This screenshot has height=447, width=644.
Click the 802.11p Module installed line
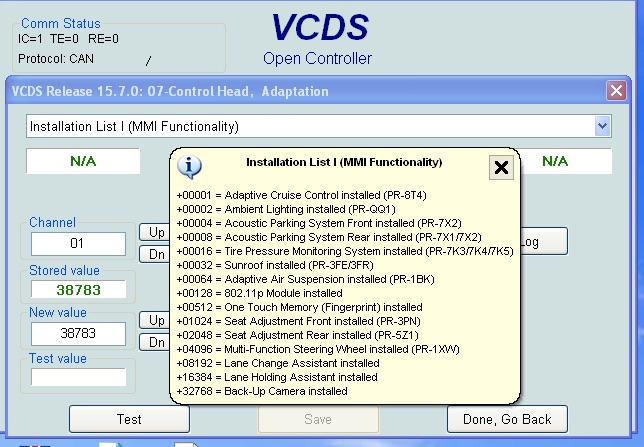[259, 293]
